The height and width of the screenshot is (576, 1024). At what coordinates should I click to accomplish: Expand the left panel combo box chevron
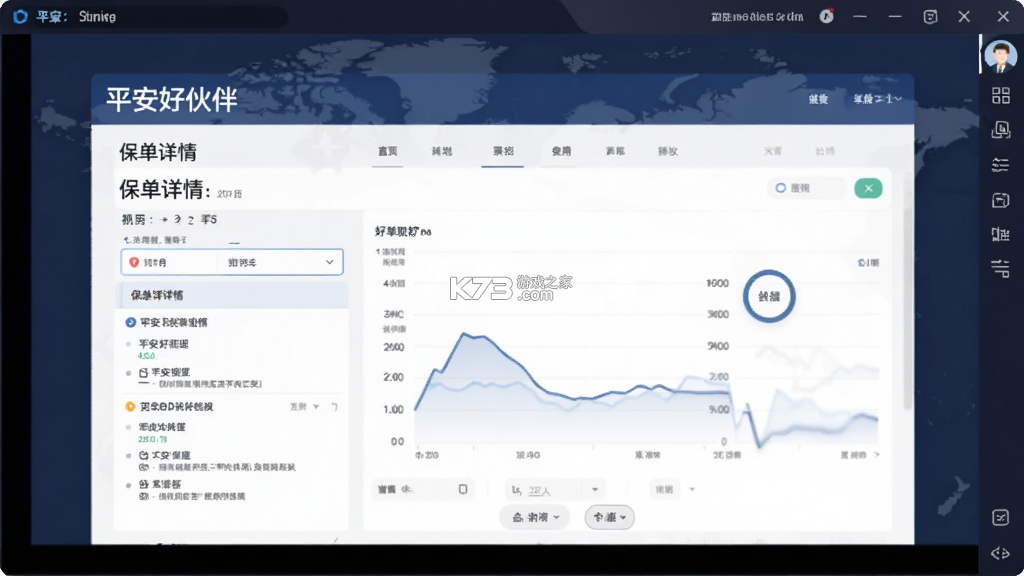tap(330, 262)
